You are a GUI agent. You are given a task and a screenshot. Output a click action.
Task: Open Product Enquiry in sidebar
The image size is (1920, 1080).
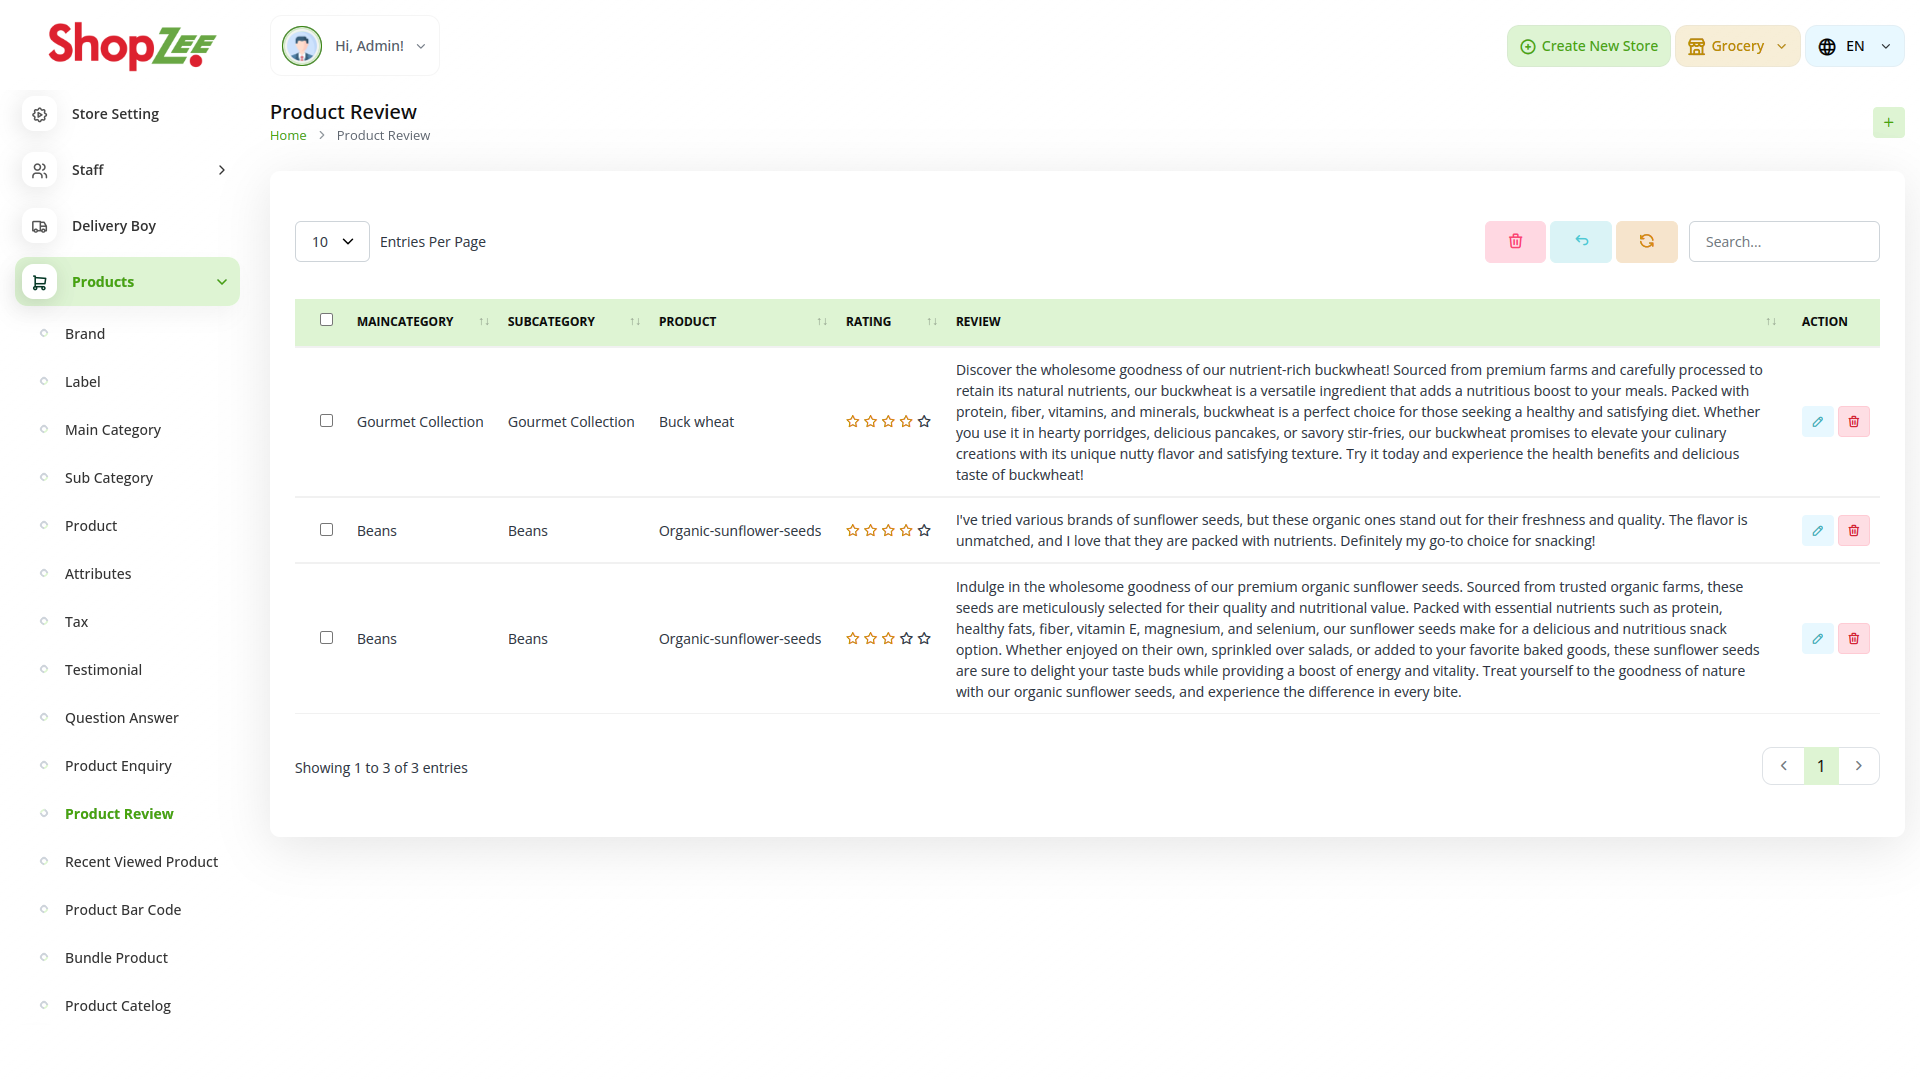[118, 766]
